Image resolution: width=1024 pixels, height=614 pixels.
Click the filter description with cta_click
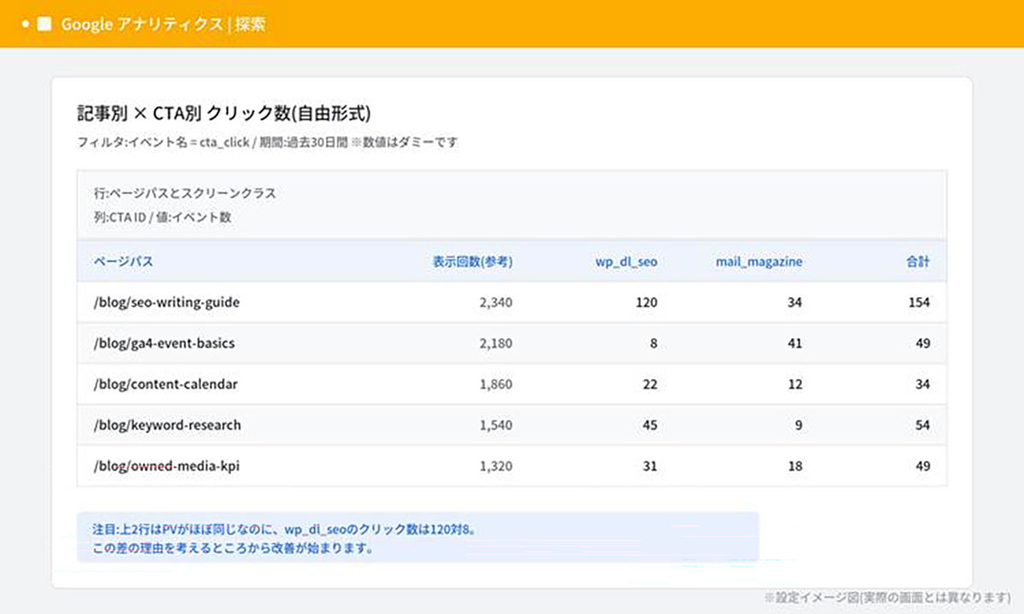[267, 142]
